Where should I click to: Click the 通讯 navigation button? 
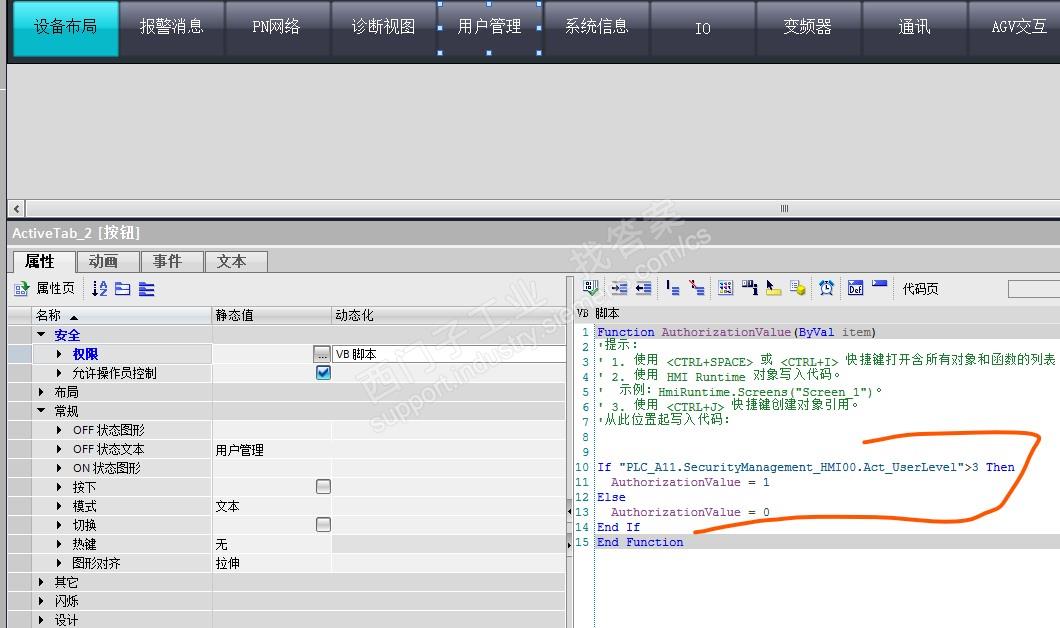(915, 27)
